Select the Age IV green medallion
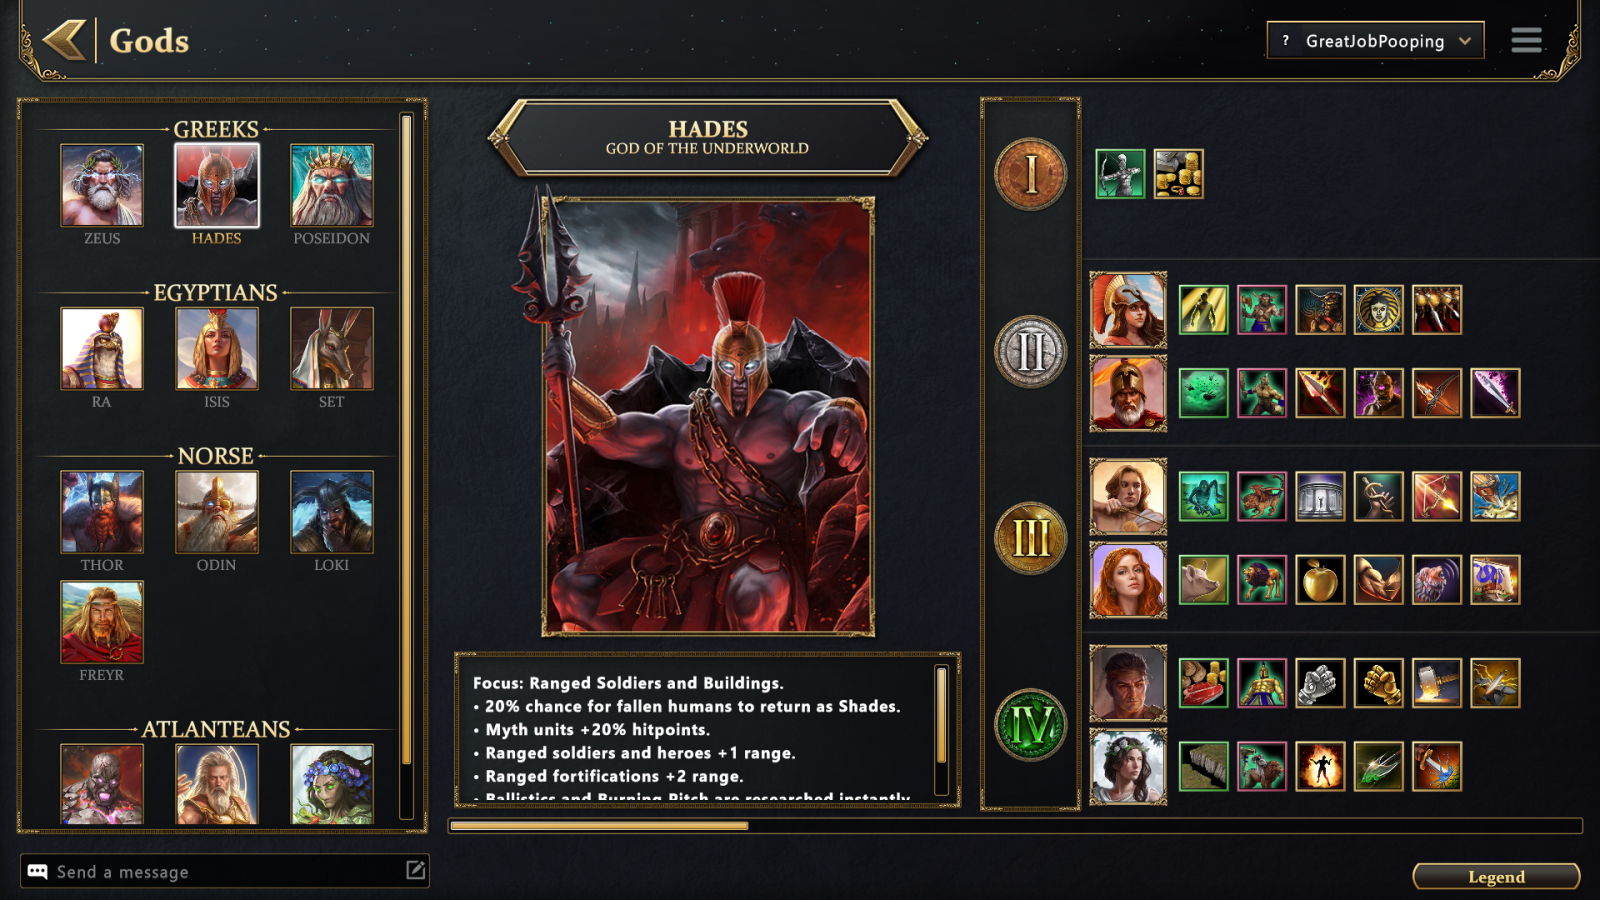This screenshot has height=900, width=1600. pos(1030,725)
